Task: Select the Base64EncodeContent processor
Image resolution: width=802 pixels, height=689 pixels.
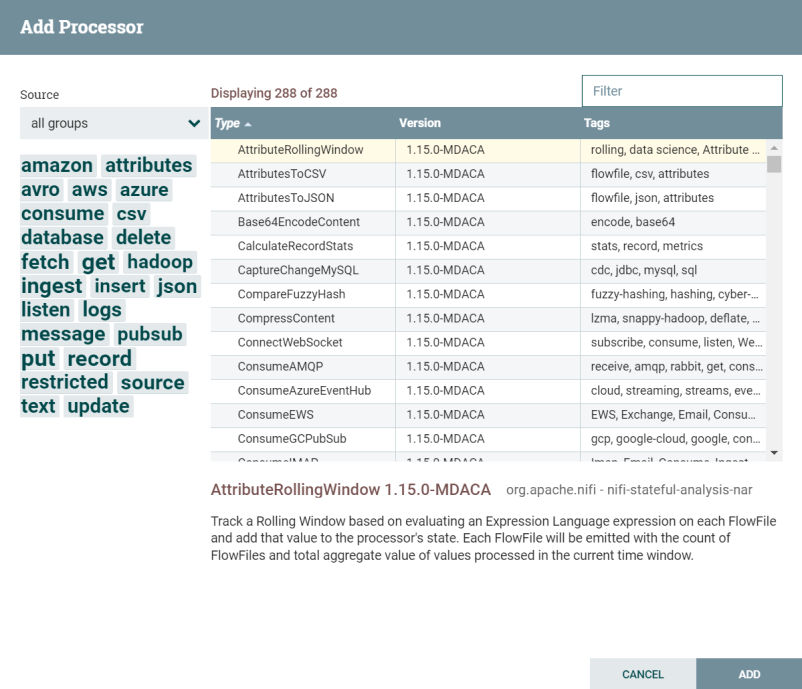Action: (x=300, y=222)
